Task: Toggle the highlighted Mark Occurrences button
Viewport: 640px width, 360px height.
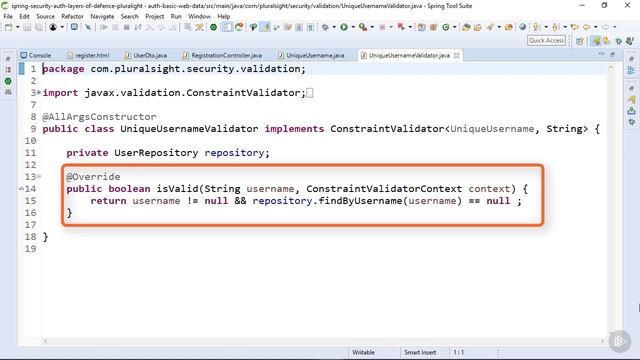Action: tap(265, 27)
